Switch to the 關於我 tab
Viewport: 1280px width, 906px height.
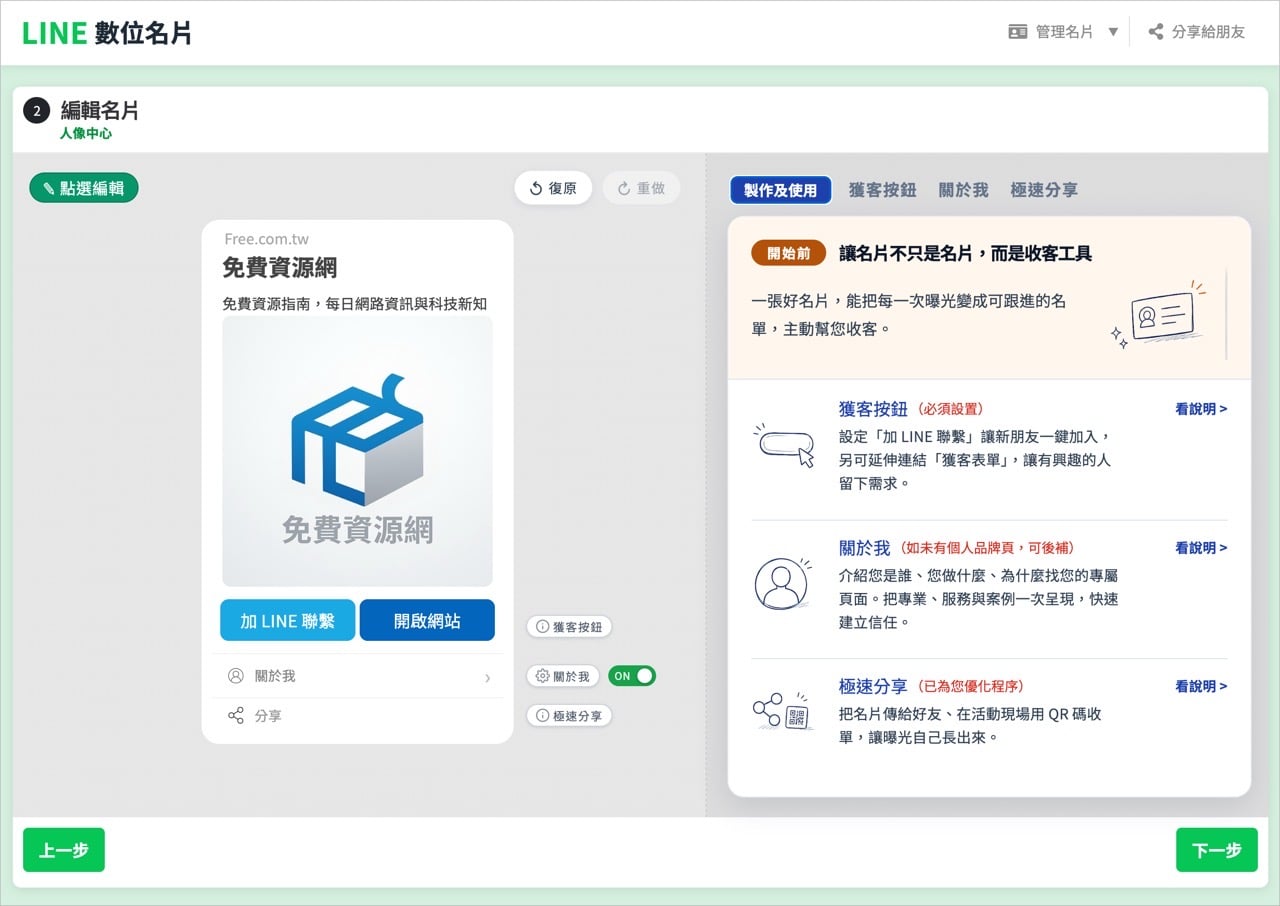point(963,190)
